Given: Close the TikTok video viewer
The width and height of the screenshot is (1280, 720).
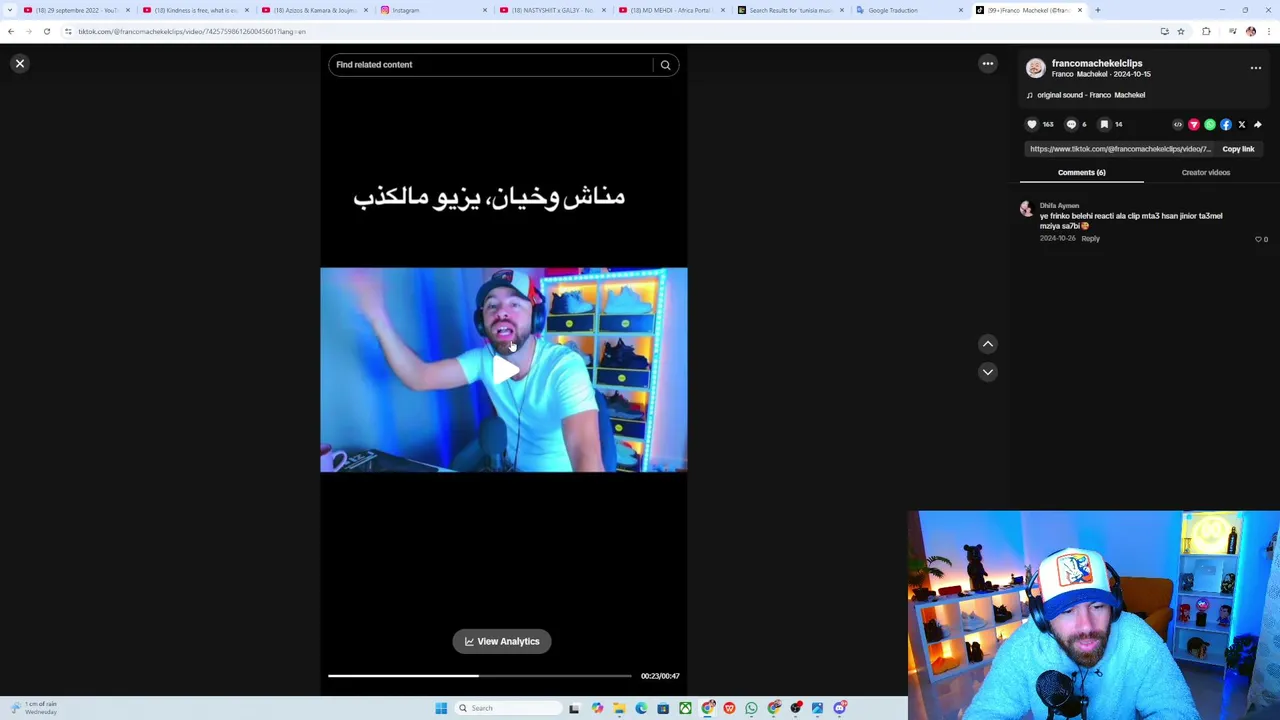Looking at the screenshot, I should (x=19, y=64).
